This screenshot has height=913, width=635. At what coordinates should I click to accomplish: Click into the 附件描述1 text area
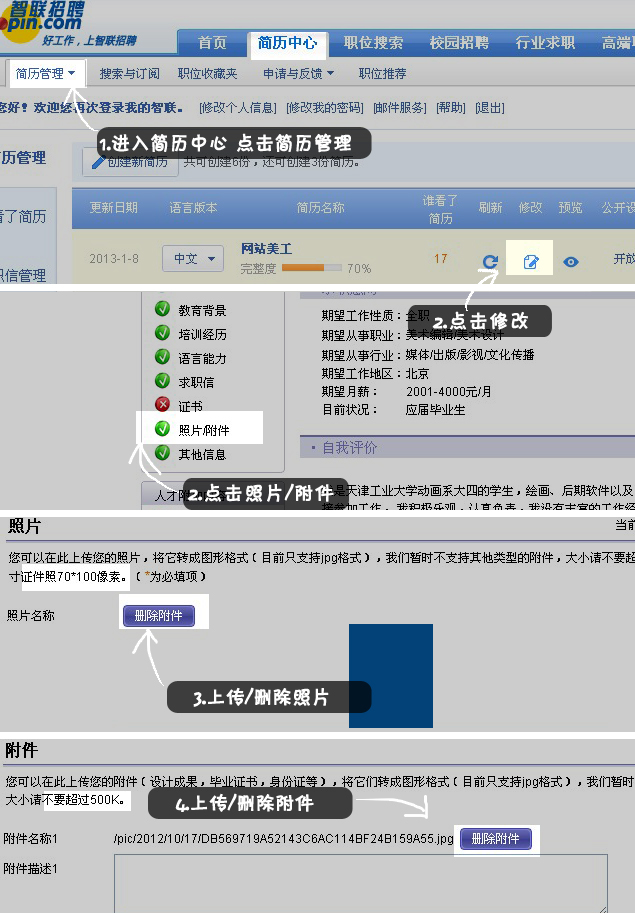361,883
